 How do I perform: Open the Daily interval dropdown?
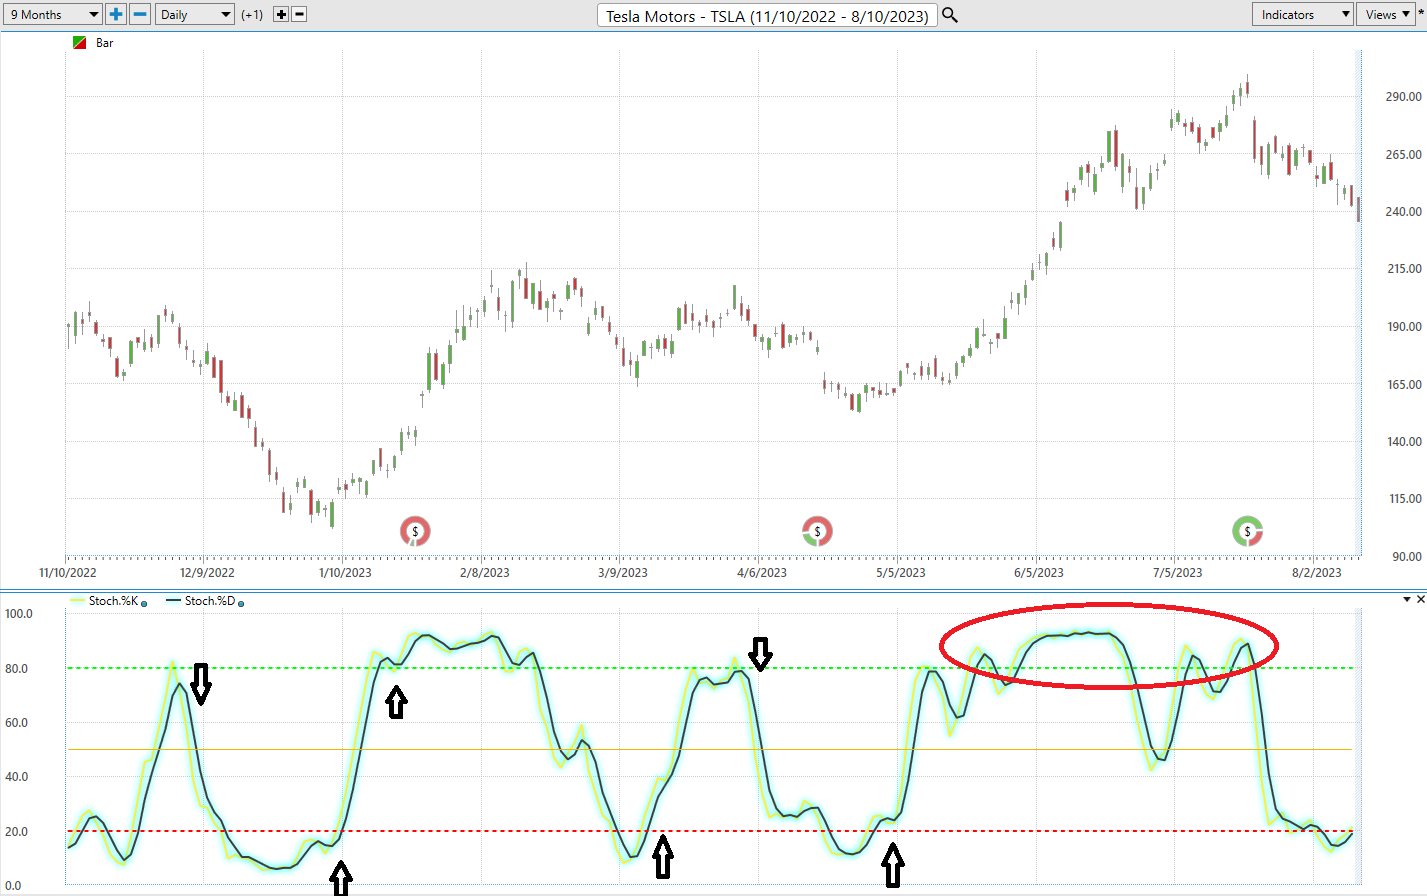coord(195,14)
